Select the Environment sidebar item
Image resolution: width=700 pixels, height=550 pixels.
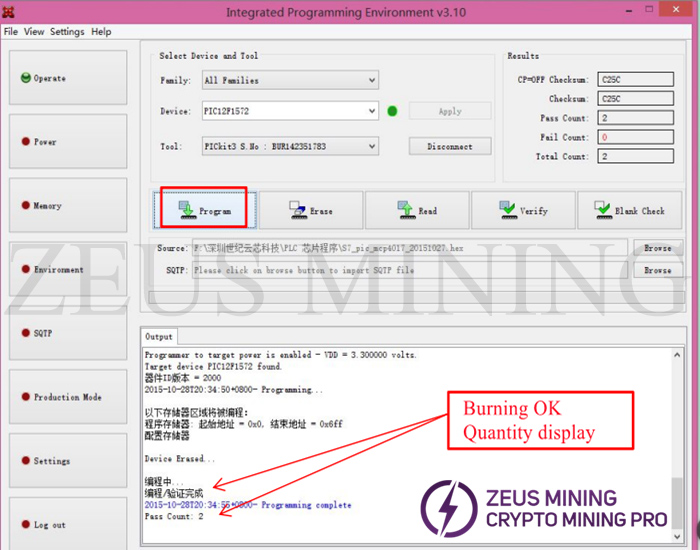point(67,270)
